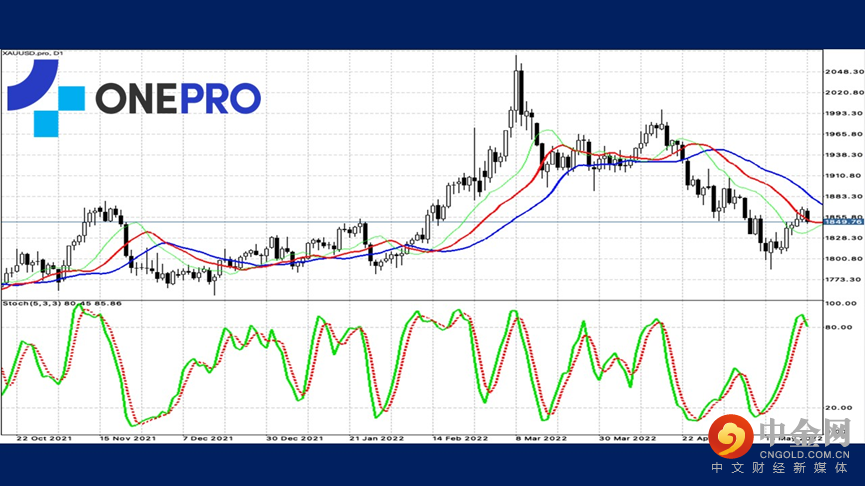This screenshot has width=865, height=486.
Task: Click the 7 Dec 2021 date label
Action: pos(208,439)
